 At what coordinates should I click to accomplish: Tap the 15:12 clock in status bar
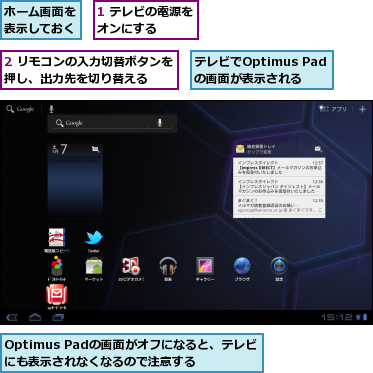click(336, 317)
